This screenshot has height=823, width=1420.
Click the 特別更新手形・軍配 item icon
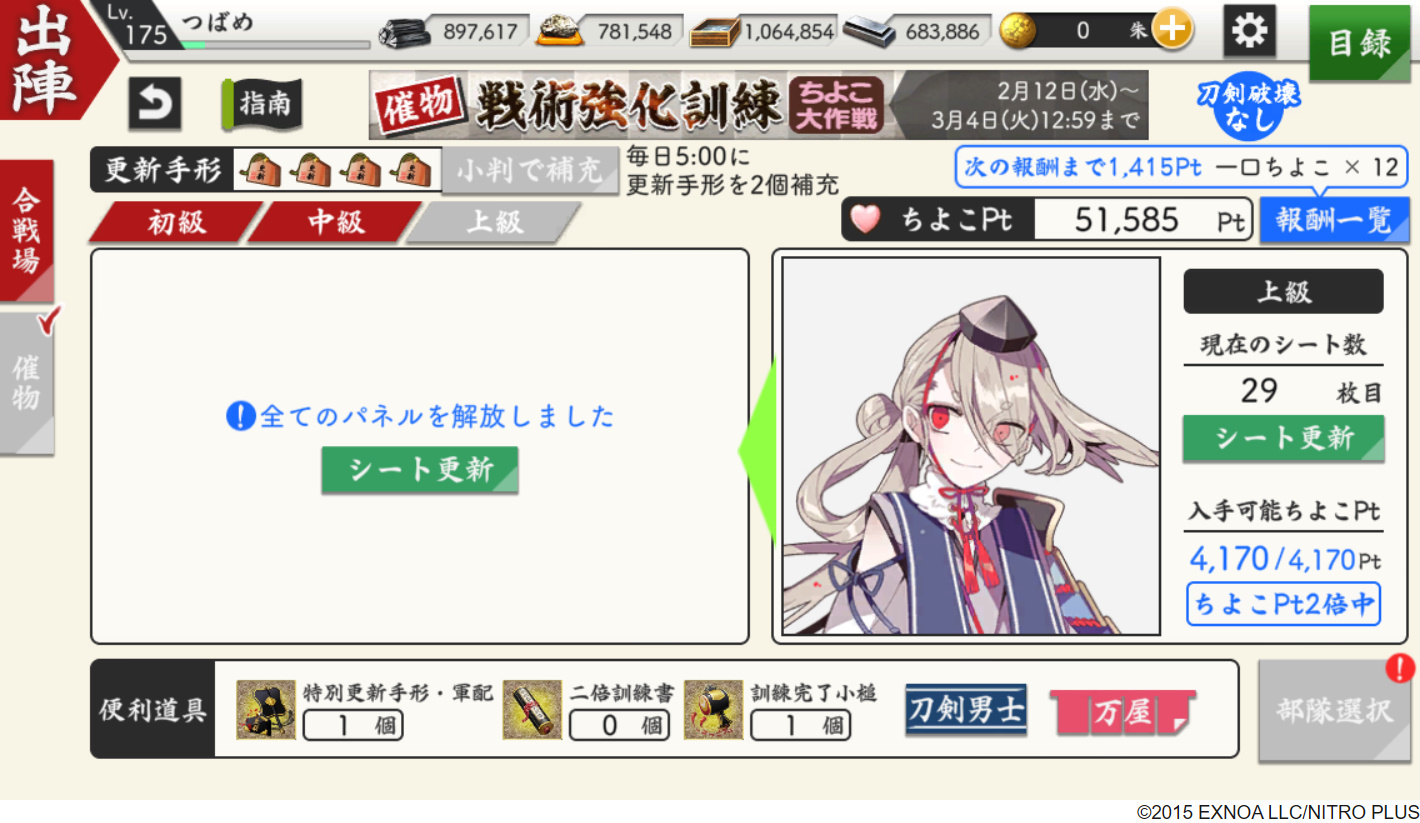click(266, 710)
